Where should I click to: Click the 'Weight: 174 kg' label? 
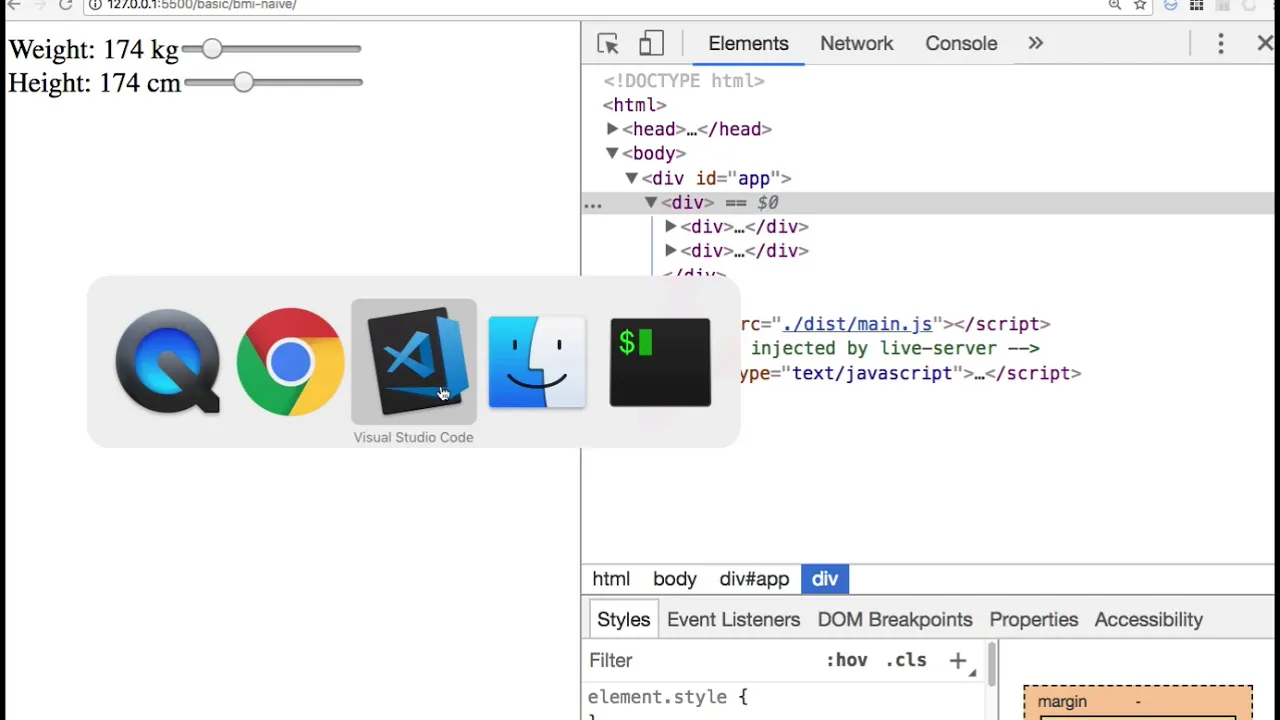coord(93,49)
